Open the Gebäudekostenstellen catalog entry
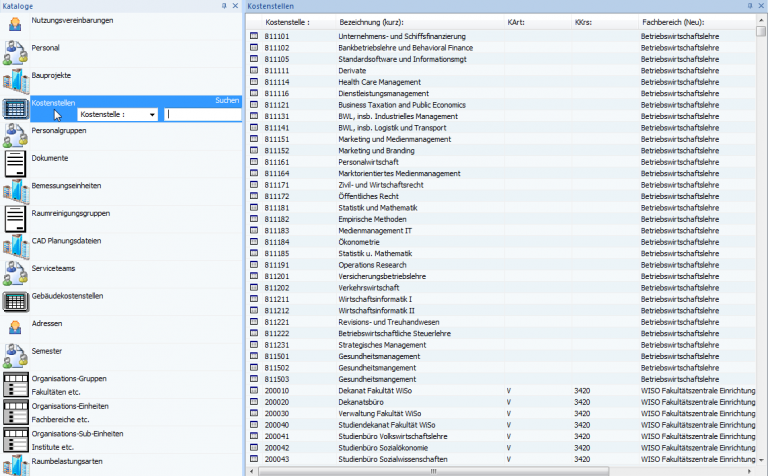Screen dimensions: 768x476 tap(68, 296)
